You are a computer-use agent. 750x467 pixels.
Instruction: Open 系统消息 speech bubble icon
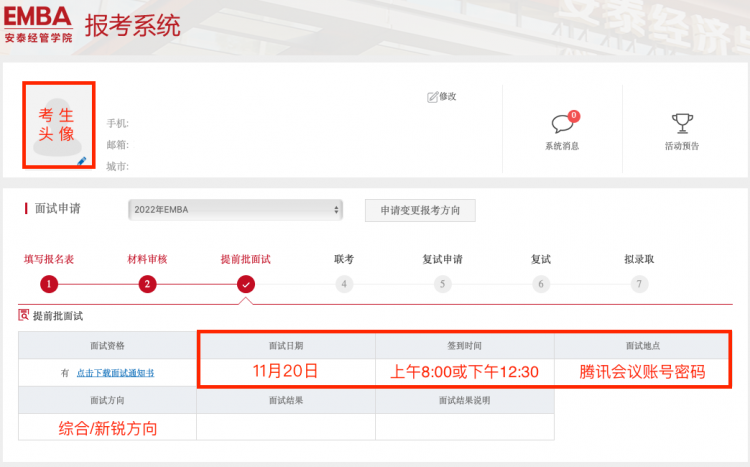point(562,124)
